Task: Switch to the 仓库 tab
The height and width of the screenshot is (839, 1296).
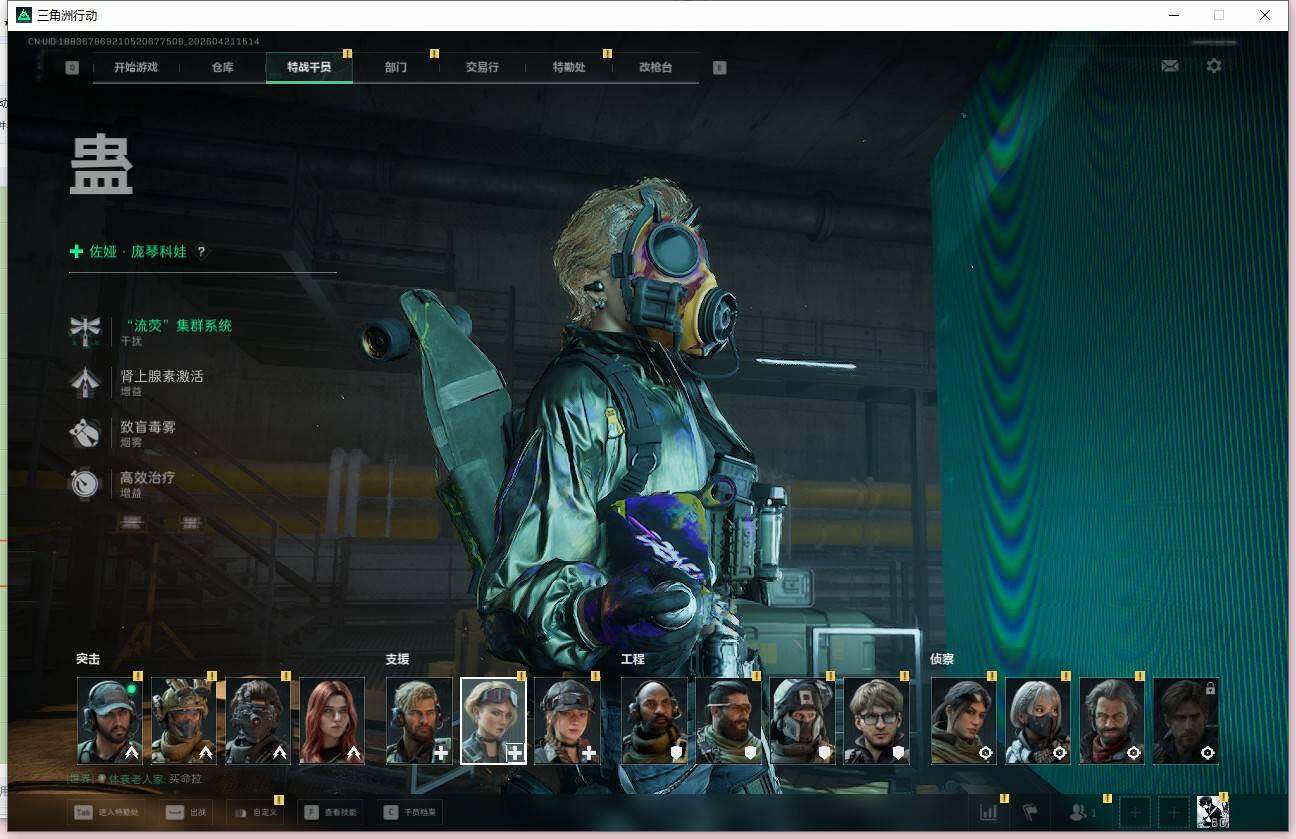Action: coord(222,67)
